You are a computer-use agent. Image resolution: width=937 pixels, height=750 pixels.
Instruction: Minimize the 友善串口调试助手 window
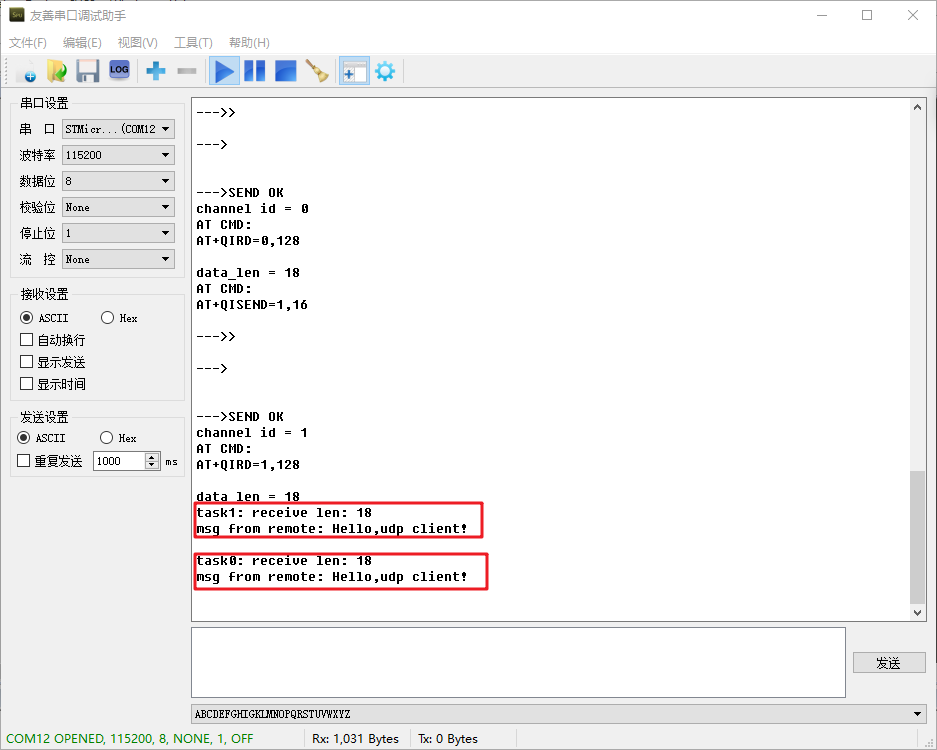point(822,16)
